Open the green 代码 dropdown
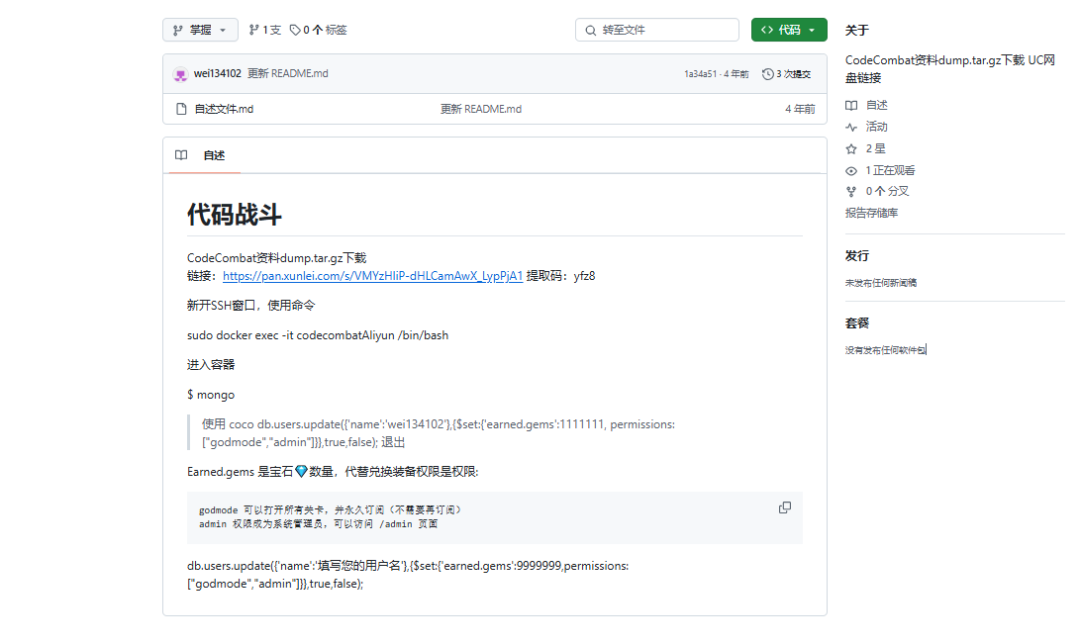The width and height of the screenshot is (1080, 644). pos(789,29)
